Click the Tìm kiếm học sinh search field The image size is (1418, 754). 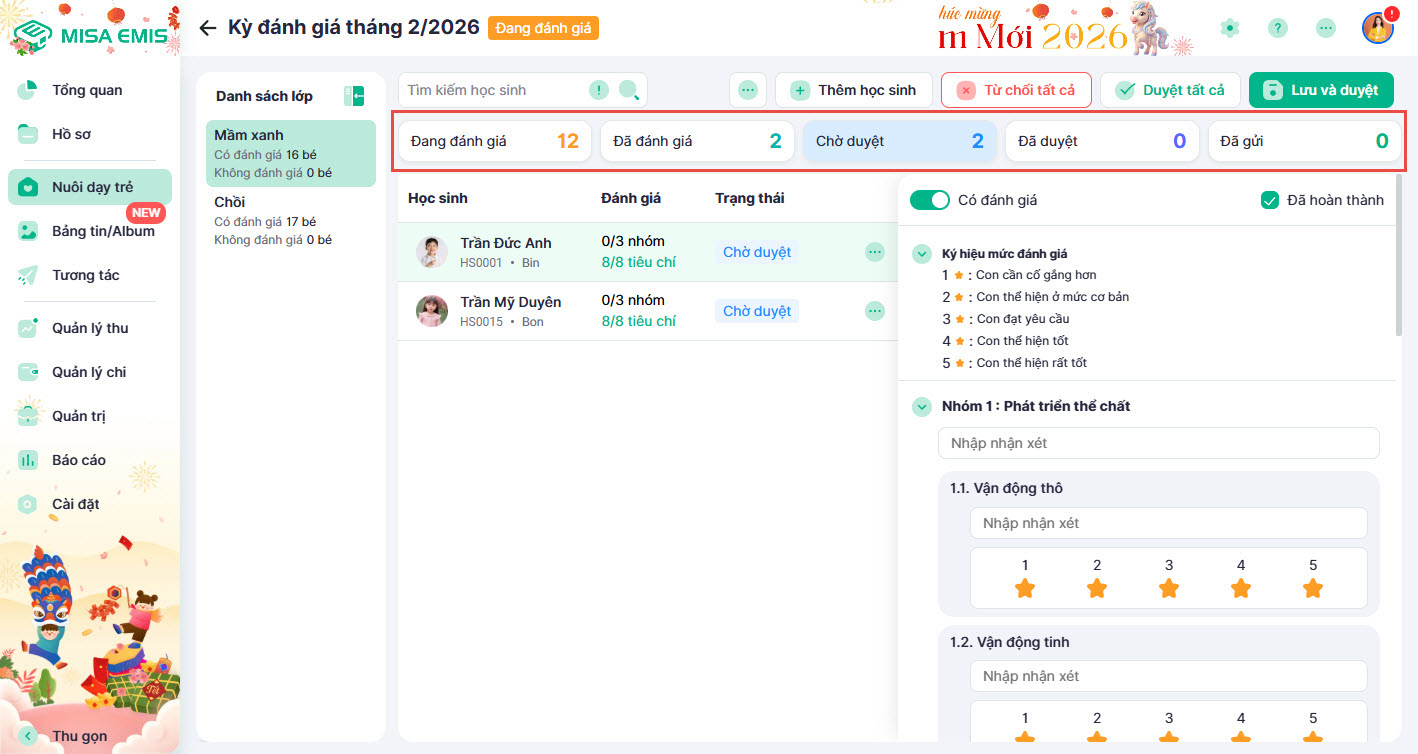click(x=495, y=91)
